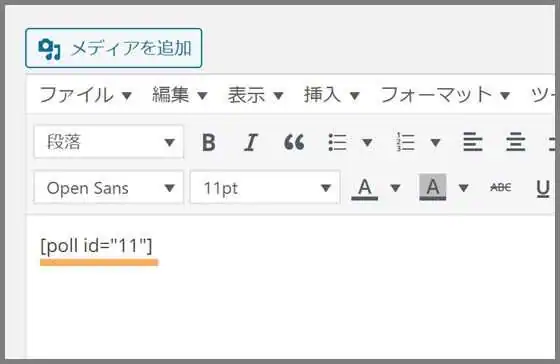Expand the text color picker arrow
The image size is (560, 364).
tap(395, 188)
